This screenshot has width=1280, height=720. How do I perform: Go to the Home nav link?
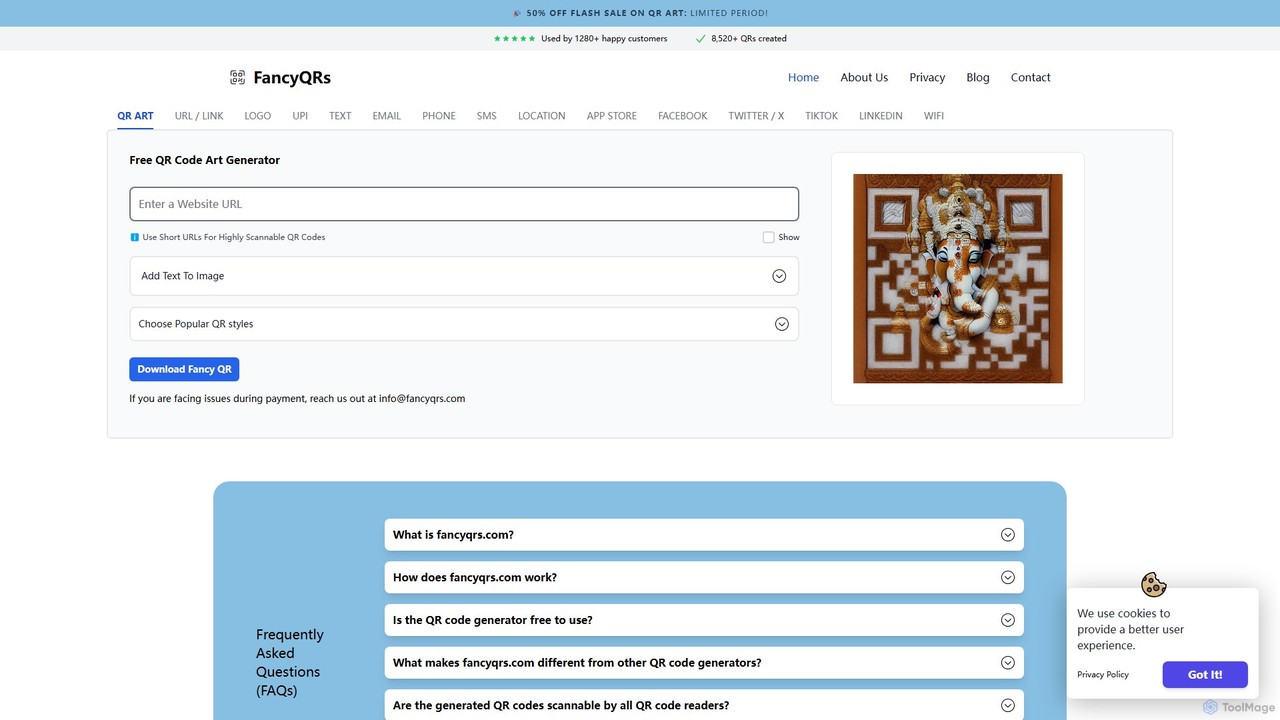tap(803, 77)
